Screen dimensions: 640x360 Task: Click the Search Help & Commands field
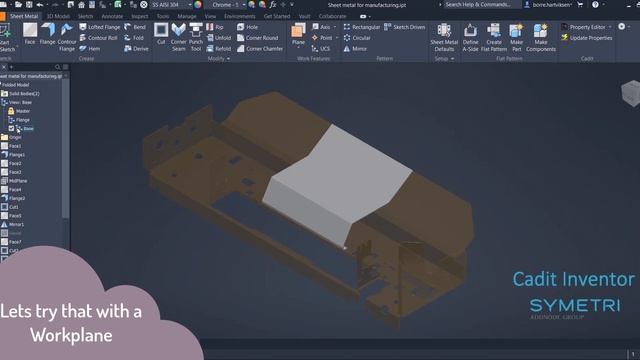coord(481,4)
